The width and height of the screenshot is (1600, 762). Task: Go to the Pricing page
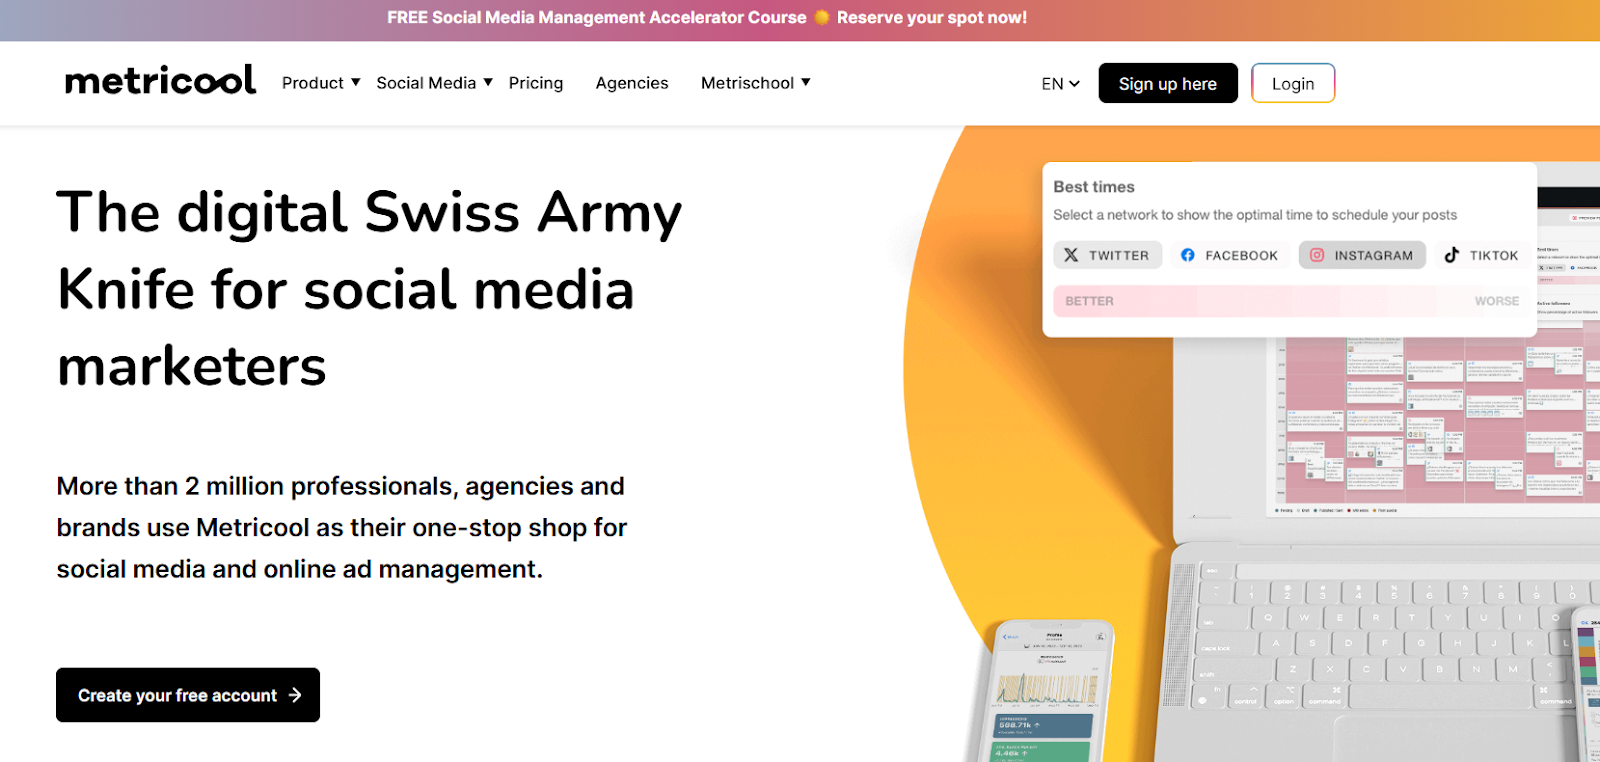(536, 83)
